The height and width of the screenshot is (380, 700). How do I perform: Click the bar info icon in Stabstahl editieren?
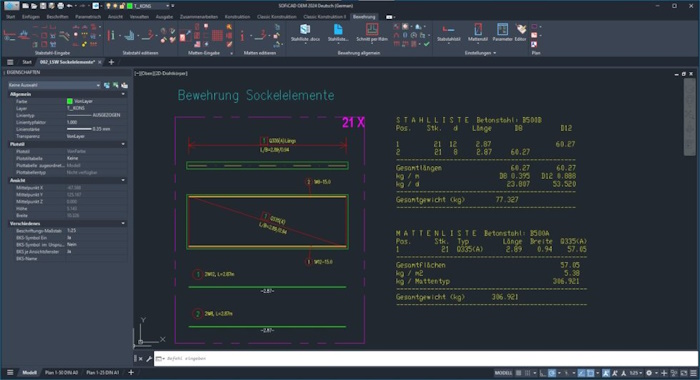[x=111, y=35]
